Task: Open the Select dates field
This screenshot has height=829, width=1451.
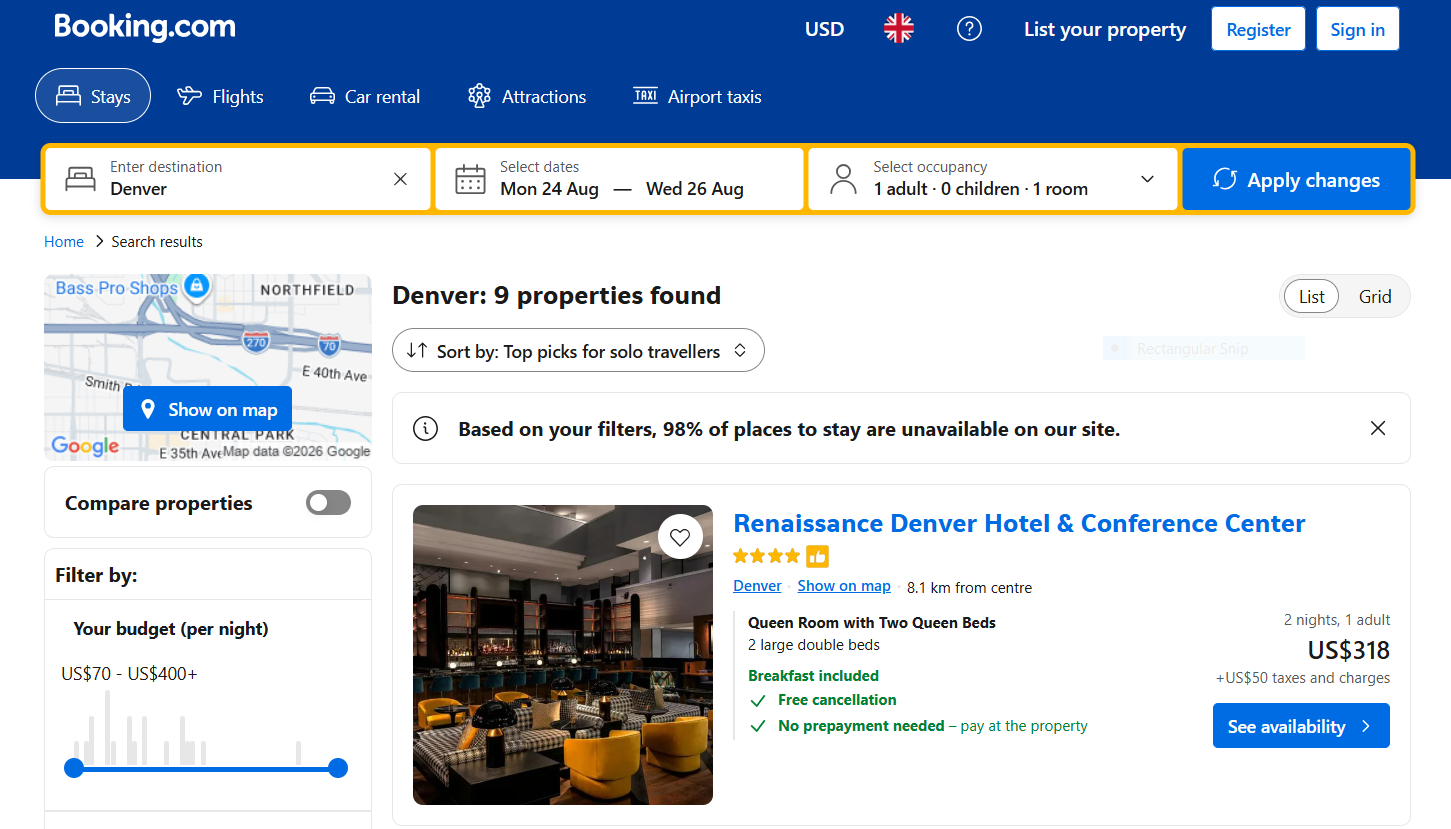Action: click(619, 179)
